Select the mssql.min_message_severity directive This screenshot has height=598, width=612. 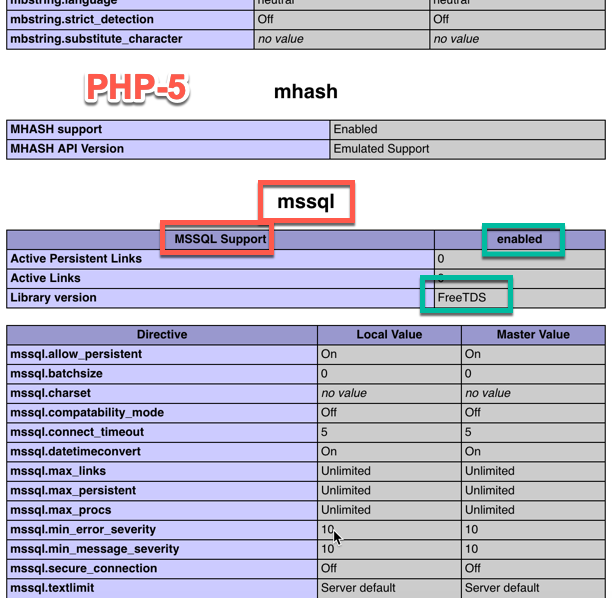(x=162, y=549)
